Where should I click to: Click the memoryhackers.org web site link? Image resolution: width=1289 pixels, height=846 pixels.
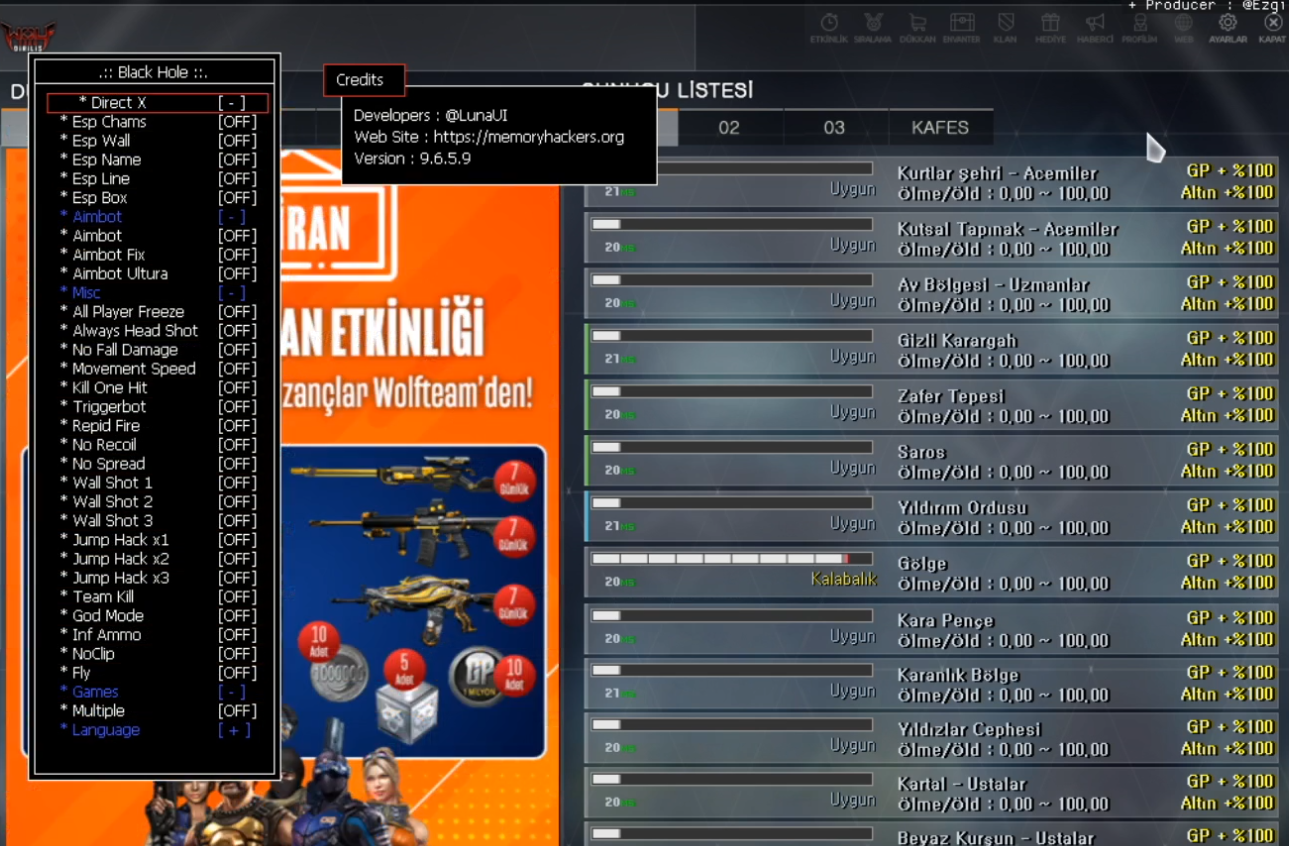pos(528,137)
